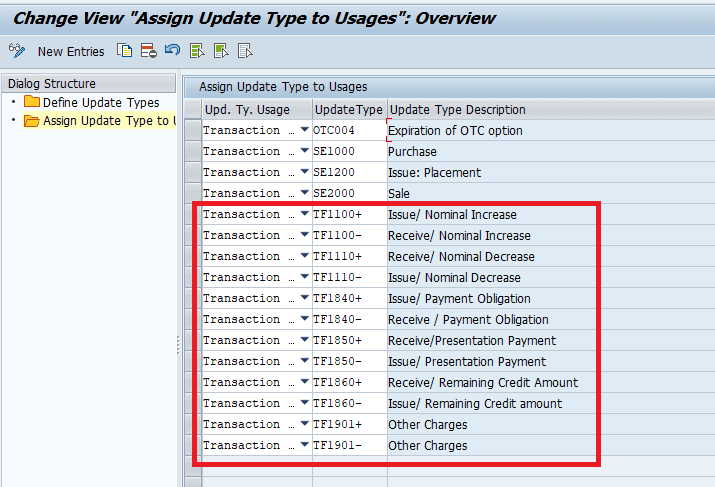Open usage dropdown for the OTC004 row
The width and height of the screenshot is (715, 487).
coord(304,130)
